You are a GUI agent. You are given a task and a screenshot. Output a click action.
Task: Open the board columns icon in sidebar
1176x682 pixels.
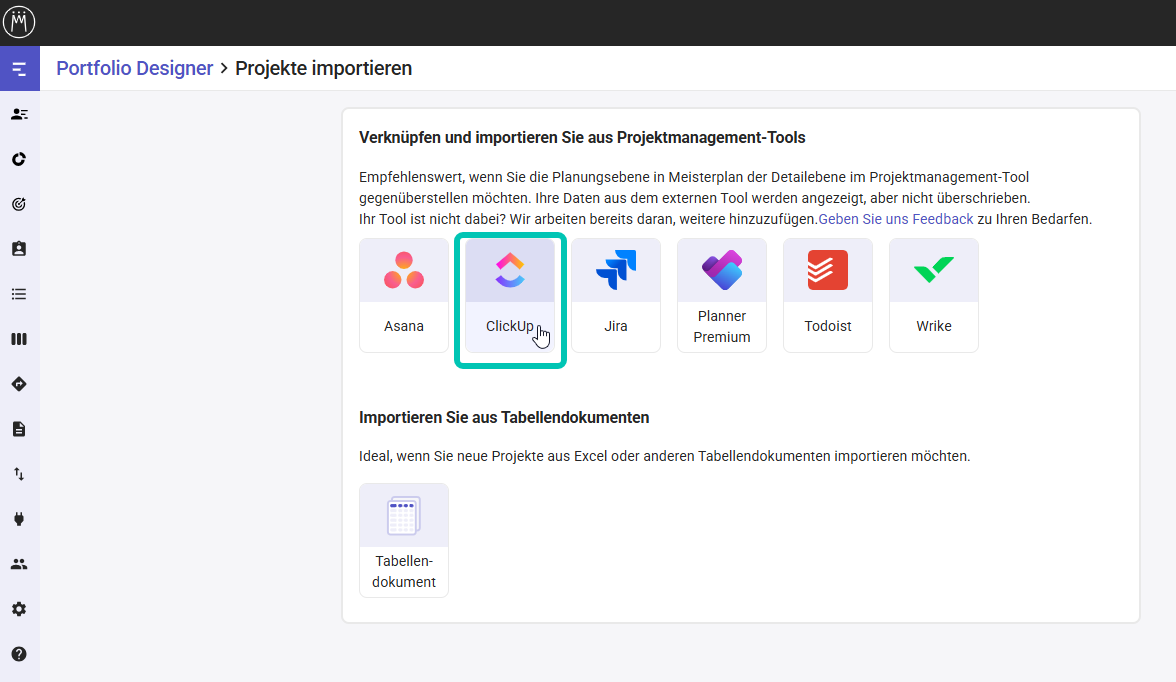pyautogui.click(x=20, y=339)
